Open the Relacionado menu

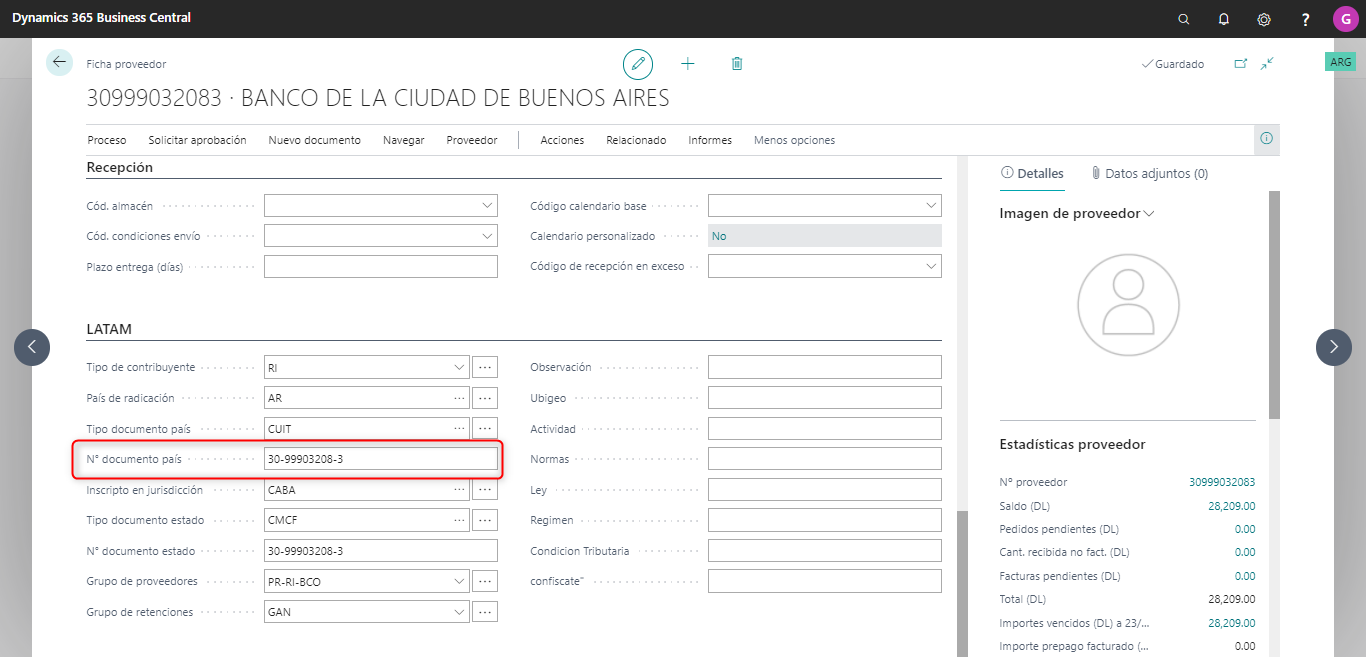point(636,140)
